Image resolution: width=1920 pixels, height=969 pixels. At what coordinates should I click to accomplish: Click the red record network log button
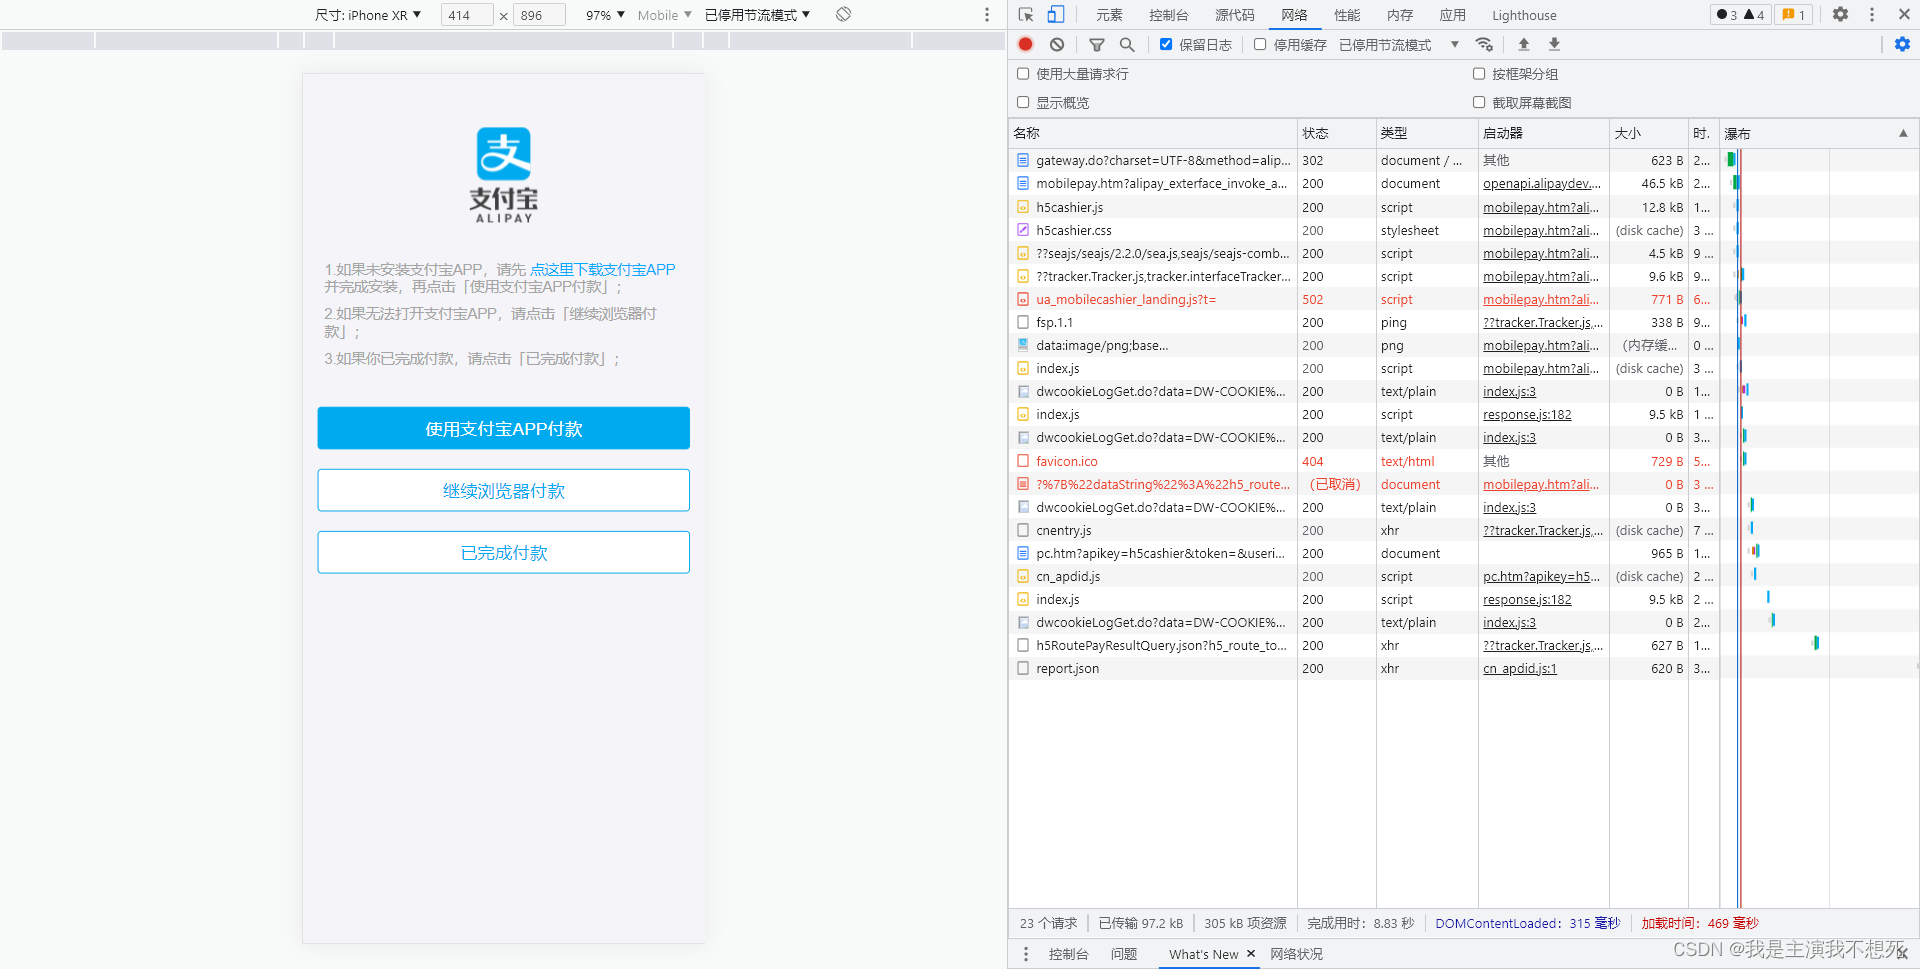[x=1026, y=44]
